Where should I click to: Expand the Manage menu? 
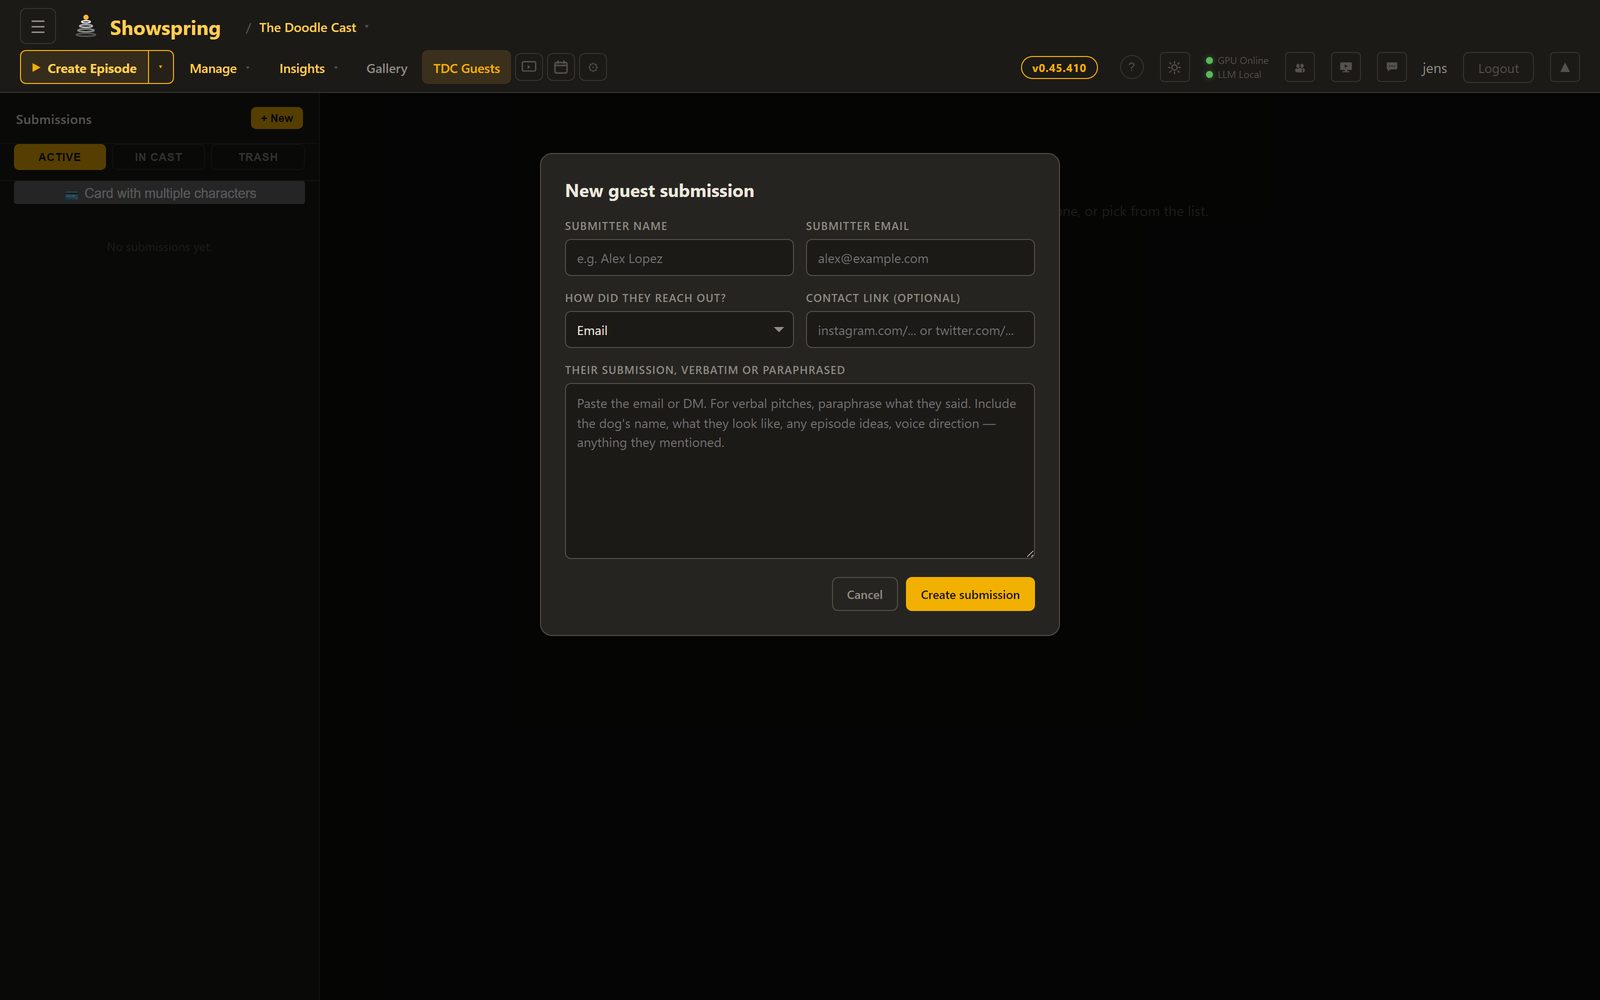[x=220, y=68]
